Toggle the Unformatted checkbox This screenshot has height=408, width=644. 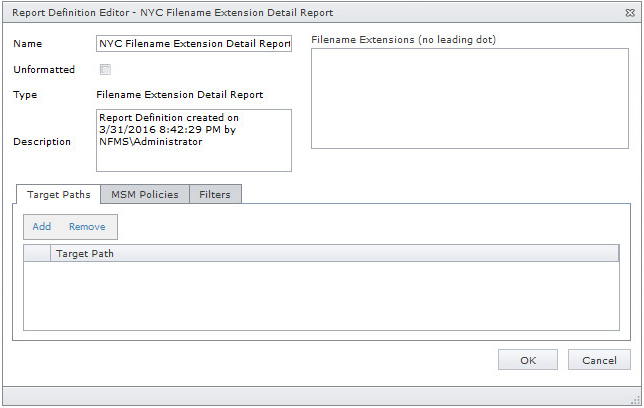tap(105, 70)
